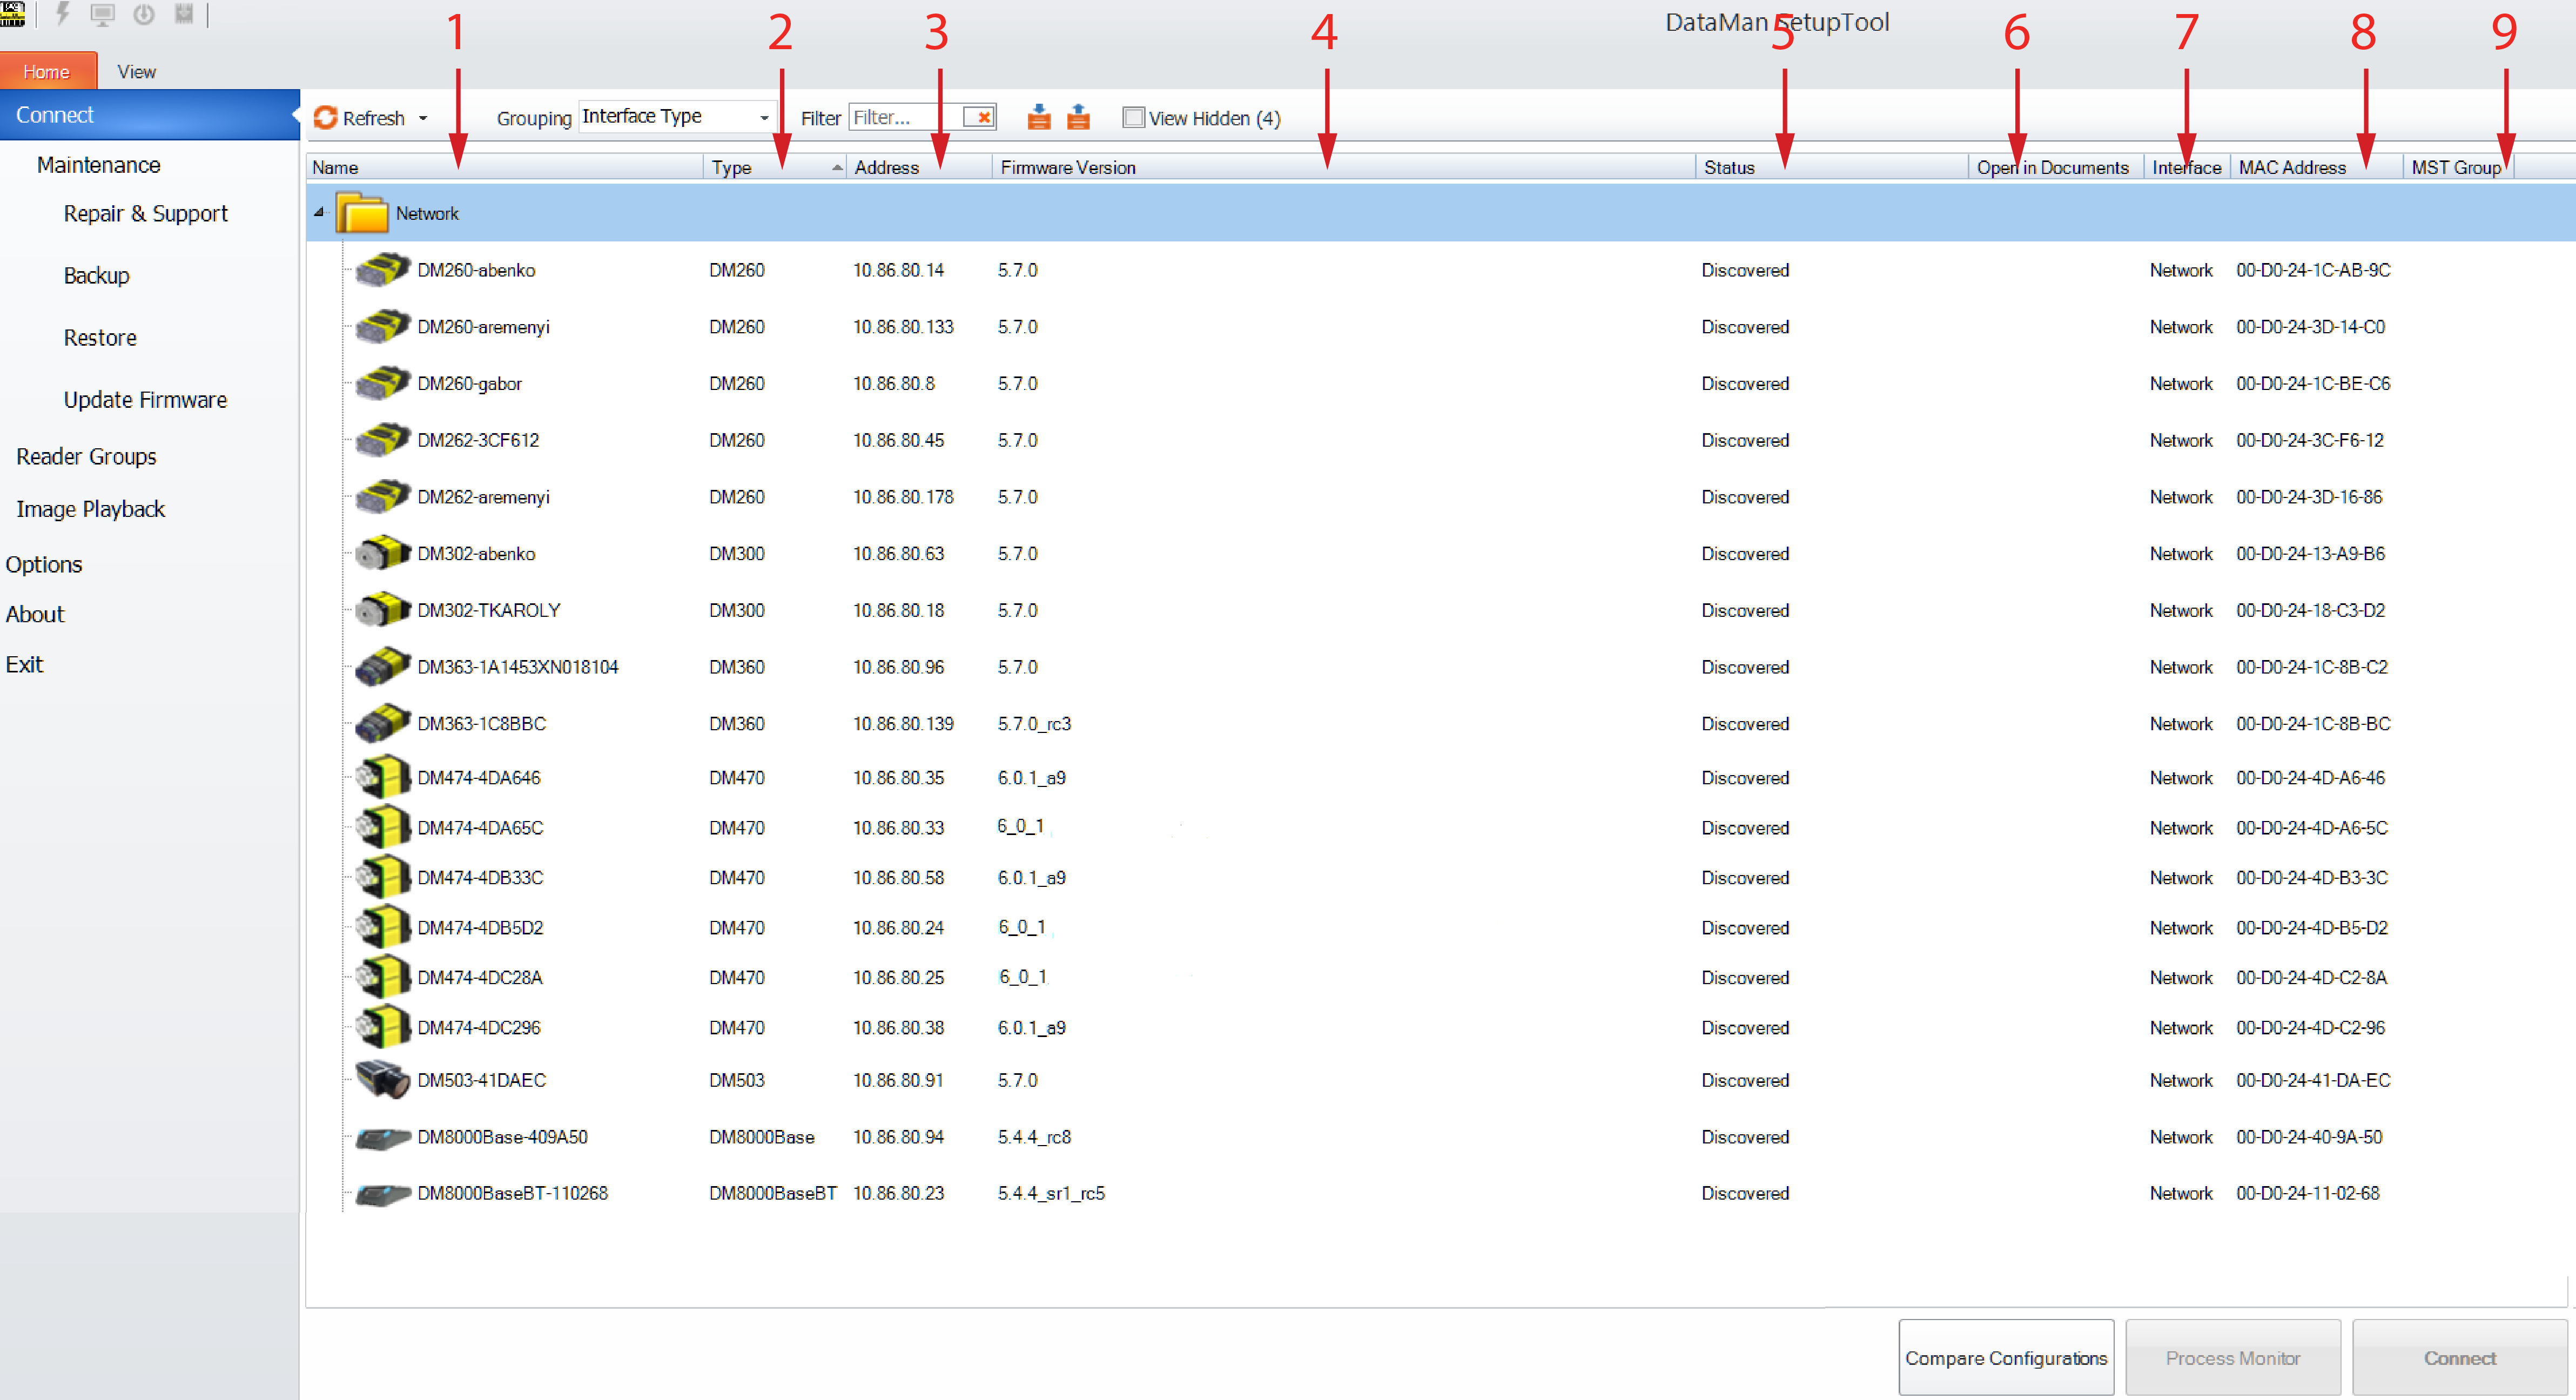Screen dimensions: 2576x1400
Task: Open the Refresh dropdown arrow
Action: (x=423, y=118)
